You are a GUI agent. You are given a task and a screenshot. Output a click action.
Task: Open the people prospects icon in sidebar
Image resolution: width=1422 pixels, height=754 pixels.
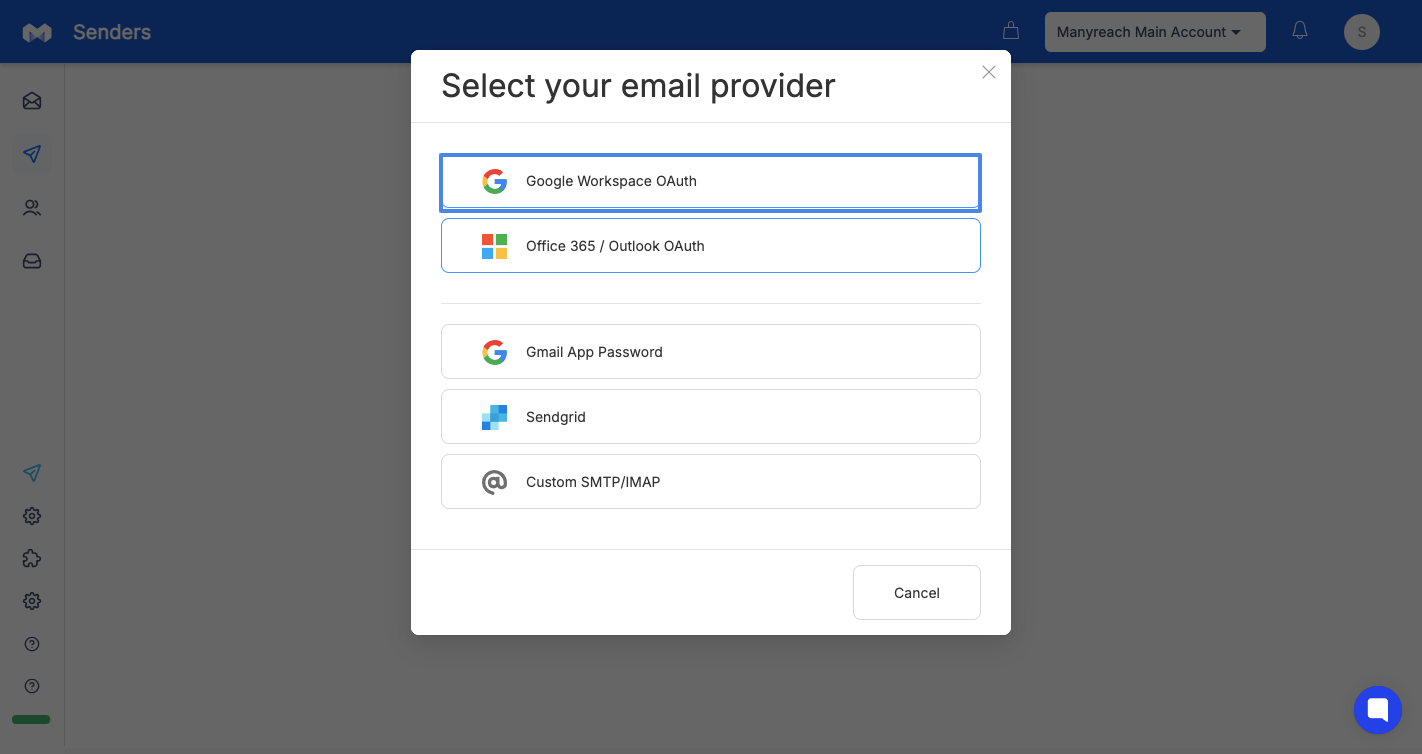coord(32,208)
